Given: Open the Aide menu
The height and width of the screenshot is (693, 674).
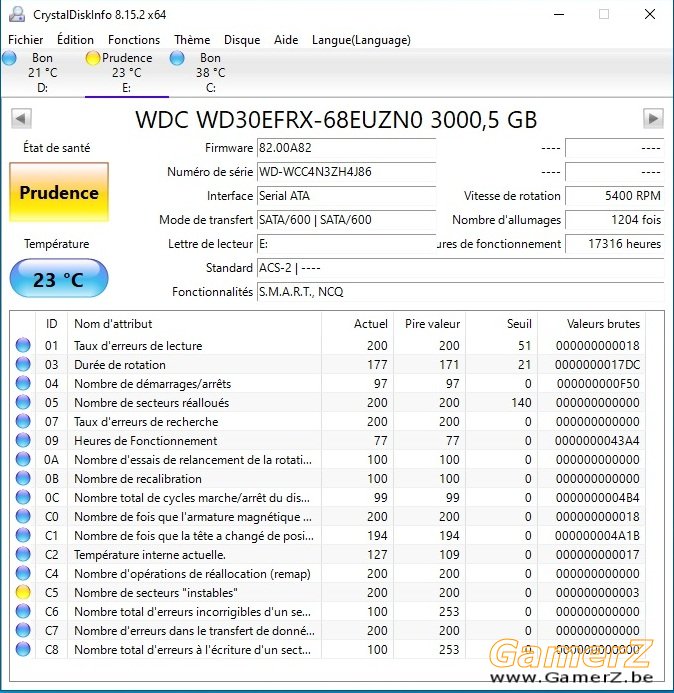Looking at the screenshot, I should (286, 40).
